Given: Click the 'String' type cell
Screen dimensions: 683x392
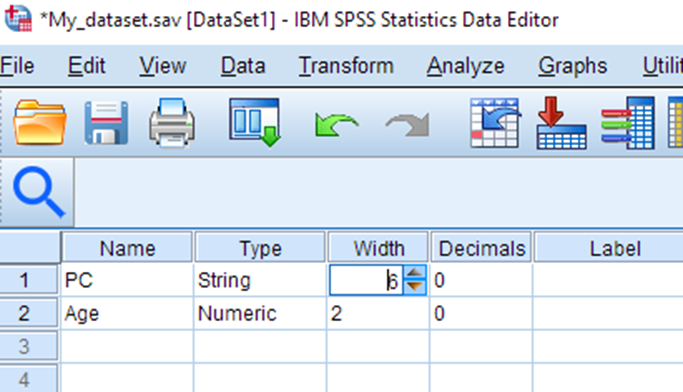Looking at the screenshot, I should [260, 280].
